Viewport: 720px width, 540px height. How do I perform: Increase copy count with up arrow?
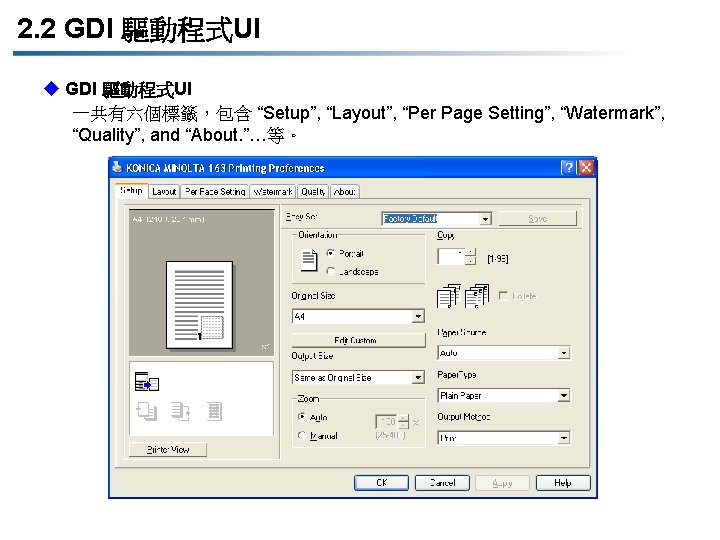(471, 253)
